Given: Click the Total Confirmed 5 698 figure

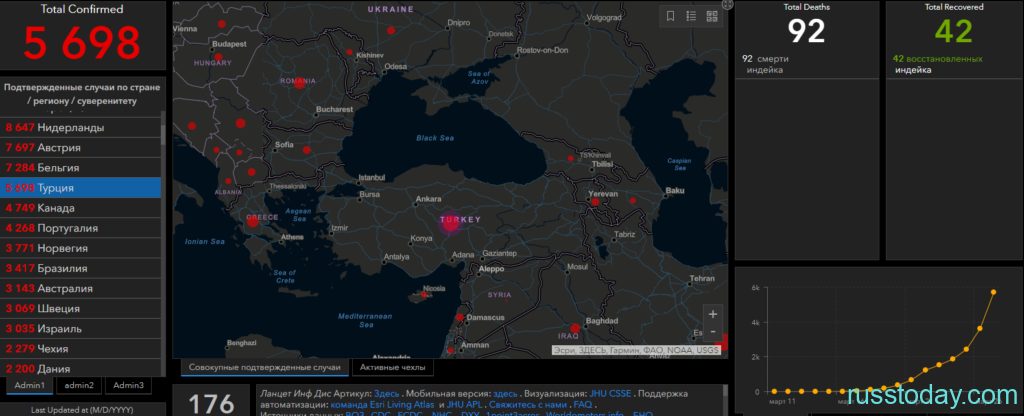Looking at the screenshot, I should click(82, 42).
